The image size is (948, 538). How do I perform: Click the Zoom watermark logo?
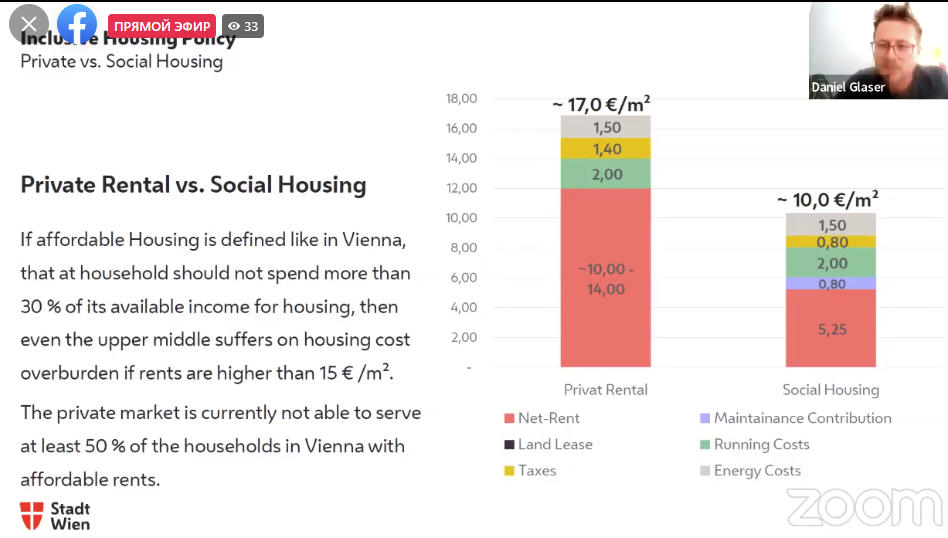[x=864, y=507]
